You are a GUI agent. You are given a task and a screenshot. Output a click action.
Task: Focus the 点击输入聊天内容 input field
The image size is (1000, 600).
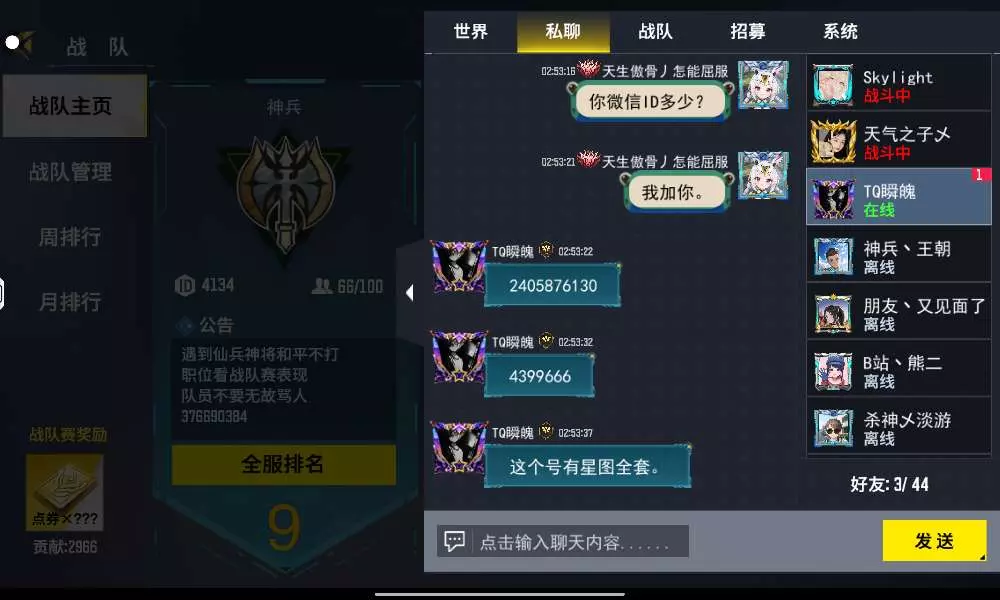[x=562, y=541]
